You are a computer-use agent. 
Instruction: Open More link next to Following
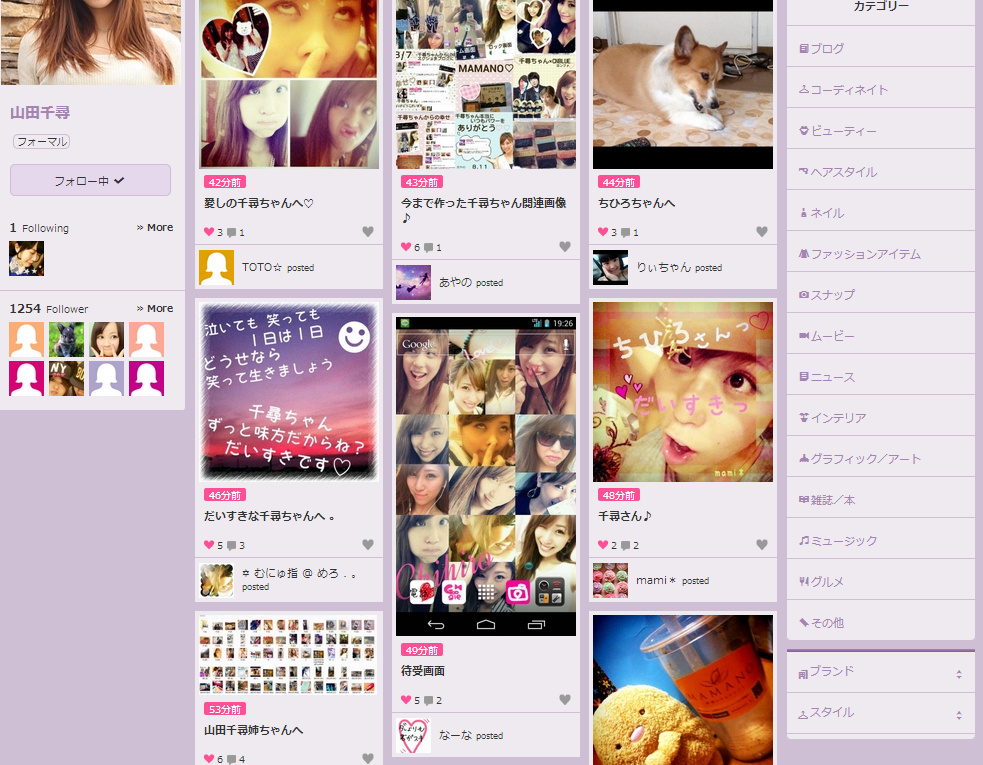click(x=155, y=227)
